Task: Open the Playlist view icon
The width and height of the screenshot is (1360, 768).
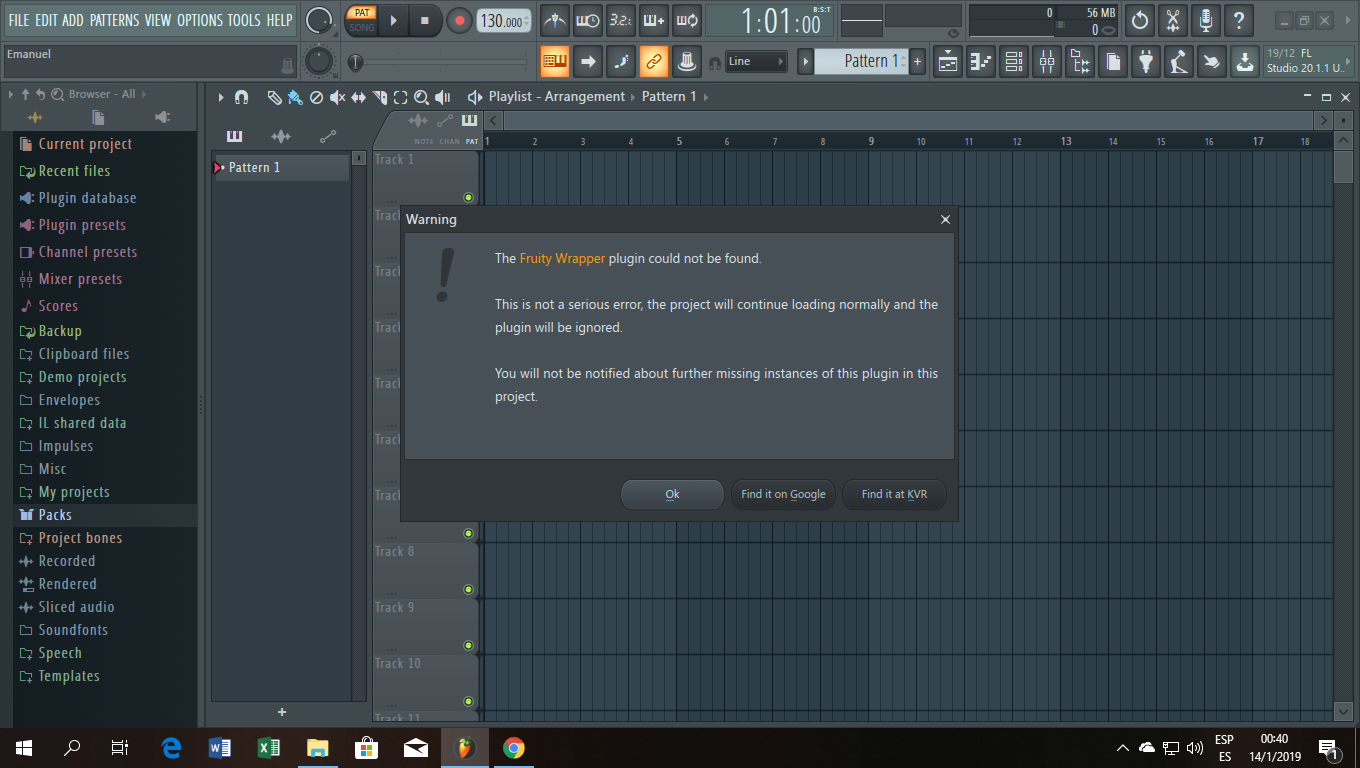Action: pyautogui.click(x=948, y=61)
